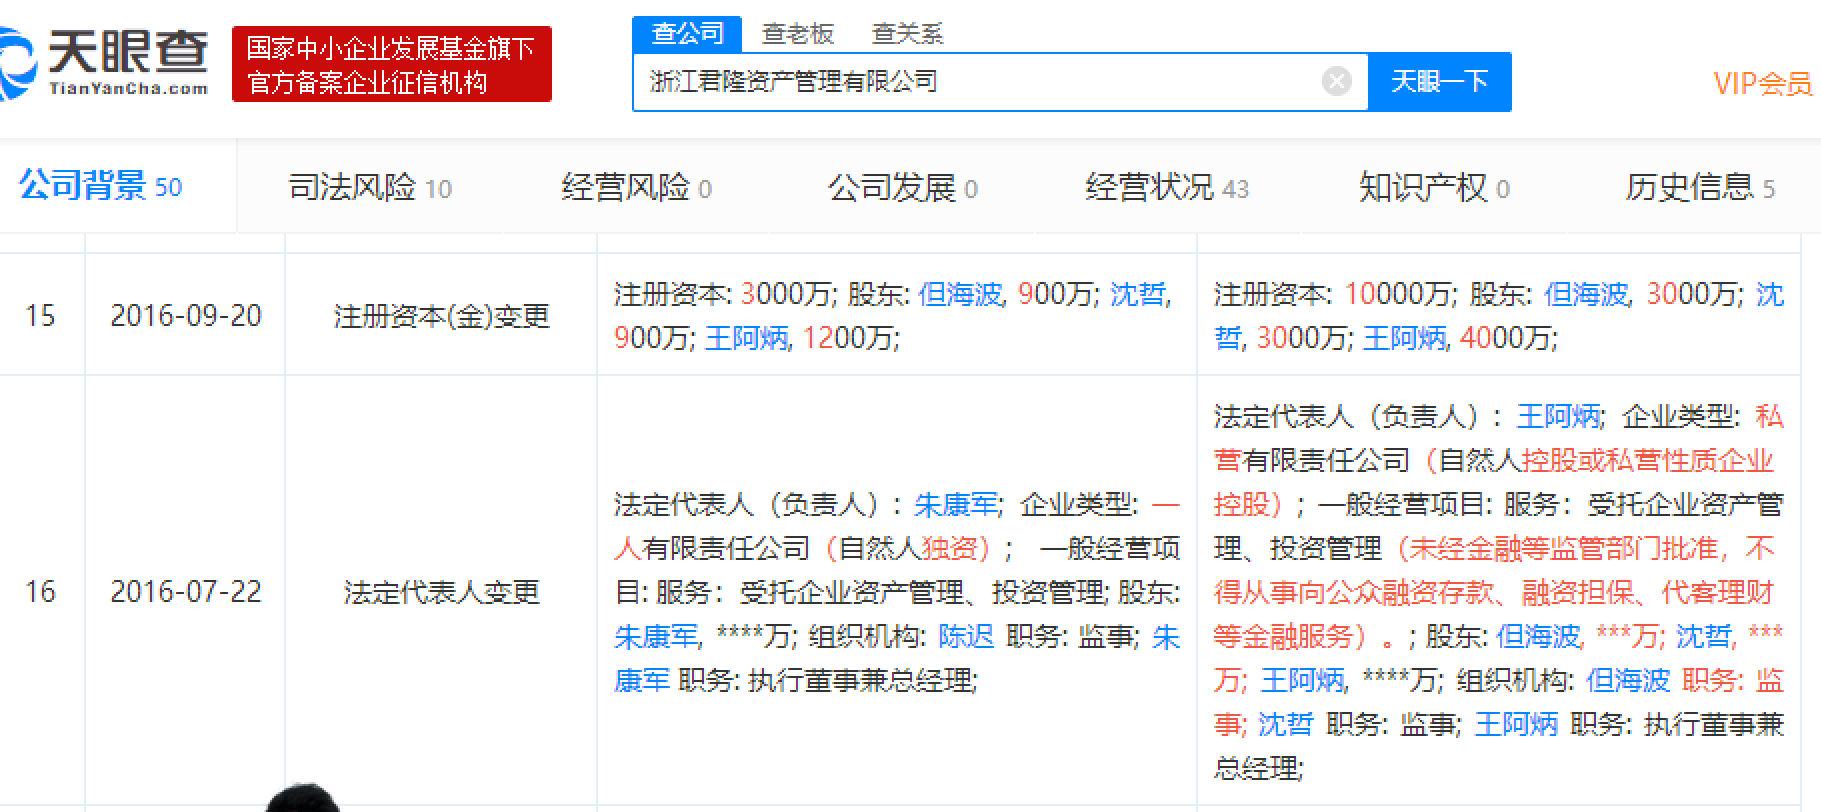Viewport: 1821px width, 812px height.
Task: Switch to the 查老板 search tab
Action: coord(797,34)
